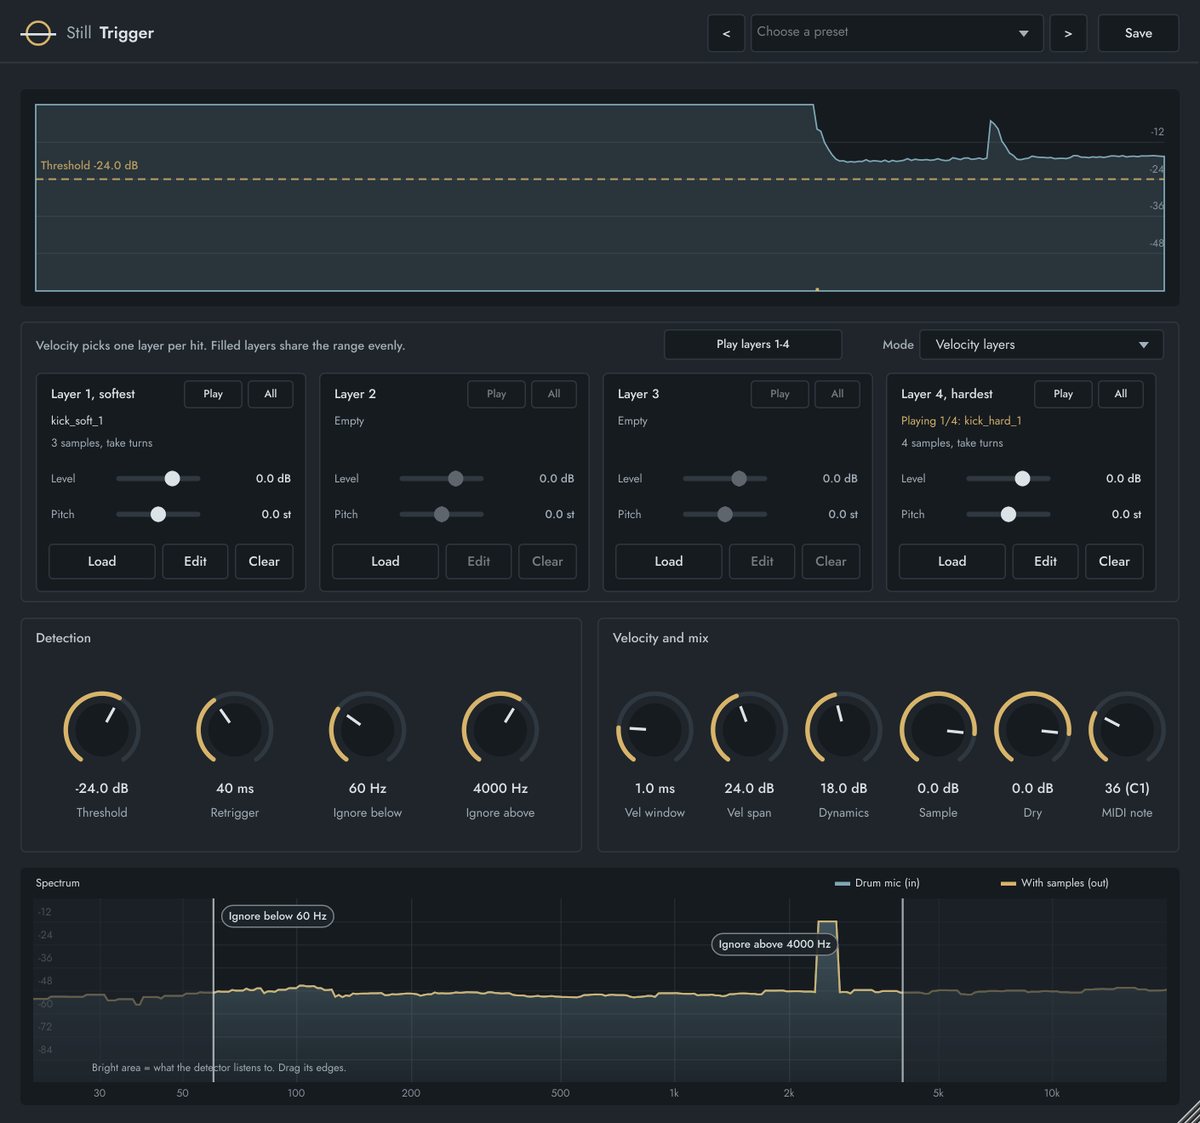Open the Choose a preset dropdown
Image resolution: width=1200 pixels, height=1123 pixels.
(897, 33)
